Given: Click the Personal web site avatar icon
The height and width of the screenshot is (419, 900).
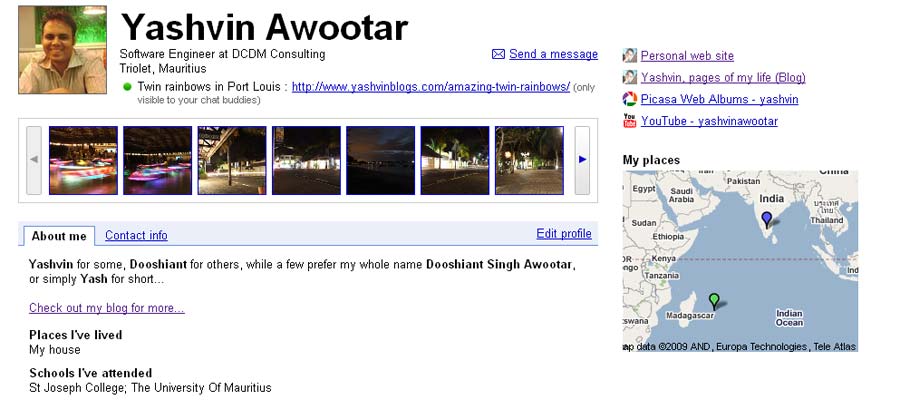Looking at the screenshot, I should coord(630,56).
